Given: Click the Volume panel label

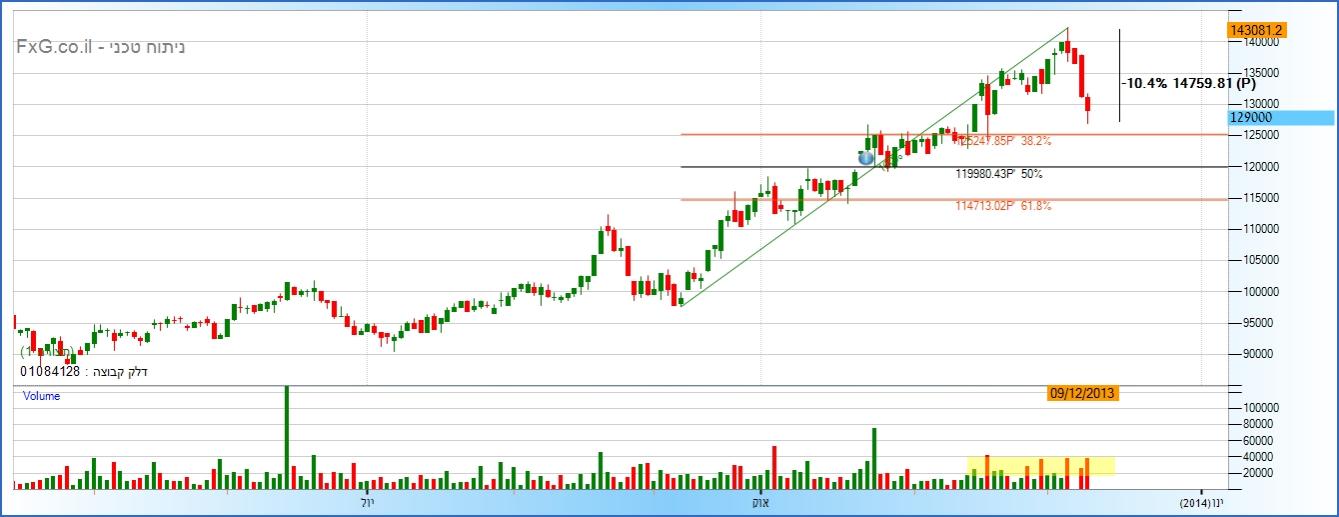Looking at the screenshot, I should pyautogui.click(x=42, y=396).
